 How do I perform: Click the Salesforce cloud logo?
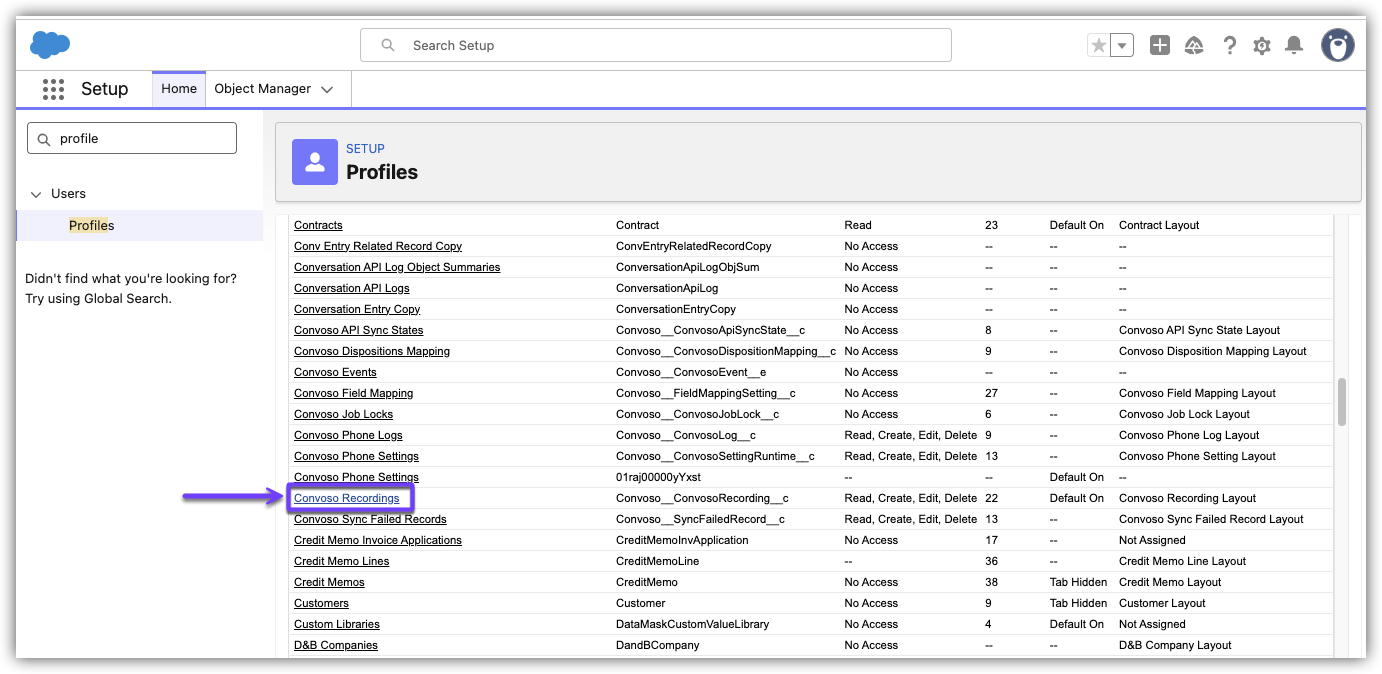click(x=50, y=45)
